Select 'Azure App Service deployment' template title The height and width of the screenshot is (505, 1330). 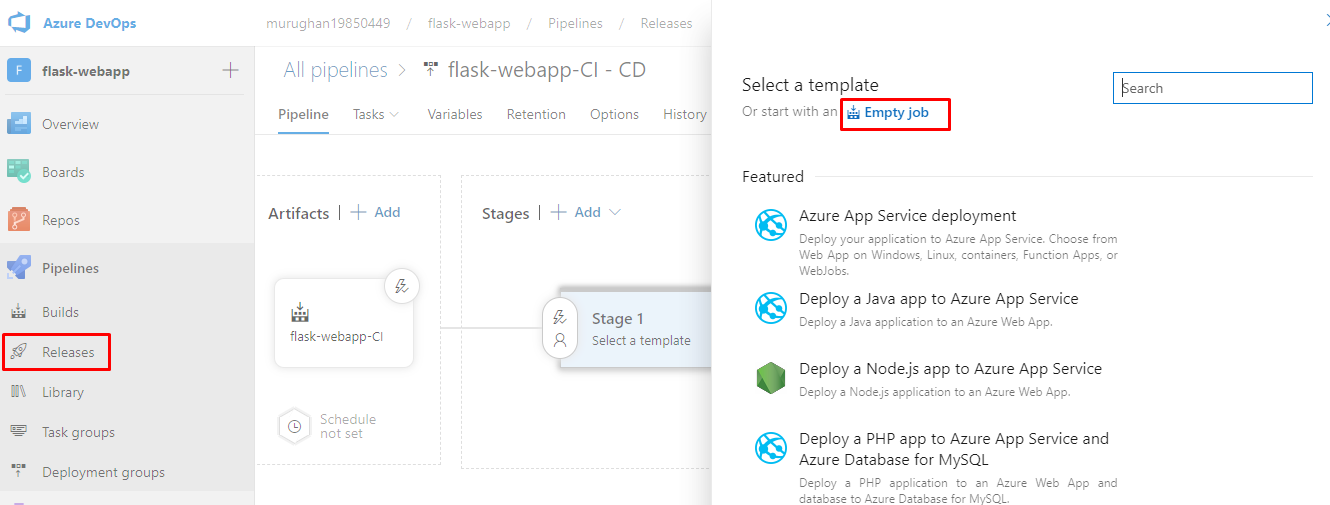[907, 215]
